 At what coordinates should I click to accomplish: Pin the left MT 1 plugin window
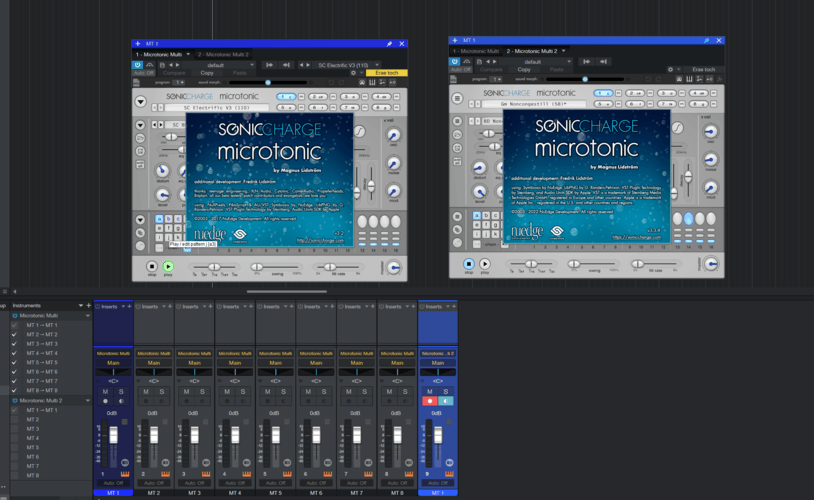(x=389, y=44)
